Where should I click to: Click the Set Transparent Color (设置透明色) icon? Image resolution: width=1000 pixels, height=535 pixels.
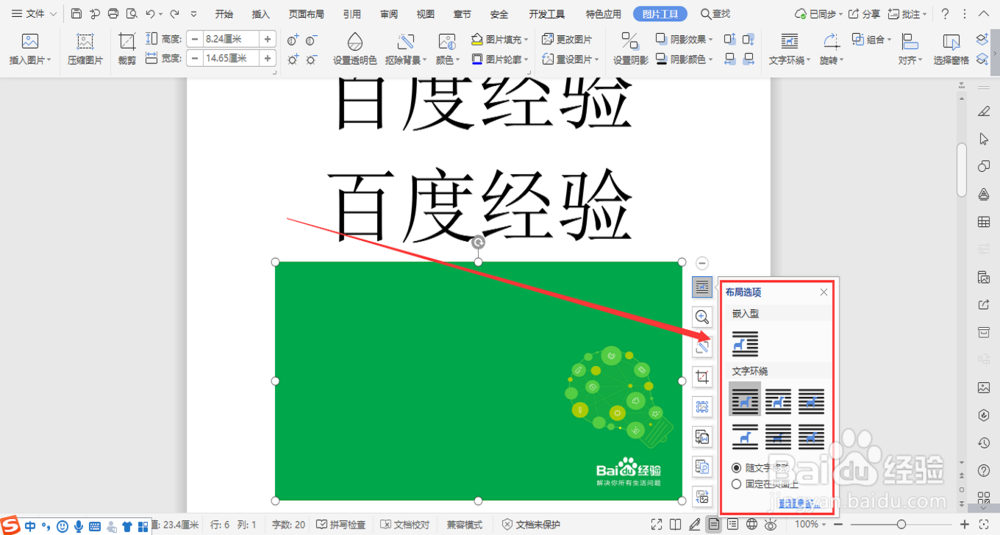click(x=355, y=42)
